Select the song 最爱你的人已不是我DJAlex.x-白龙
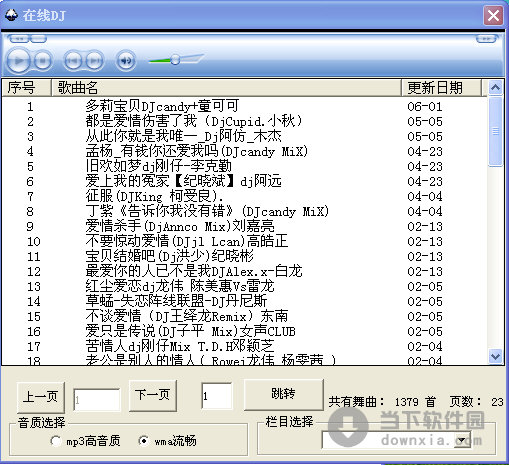This screenshot has width=509, height=465. click(194, 271)
